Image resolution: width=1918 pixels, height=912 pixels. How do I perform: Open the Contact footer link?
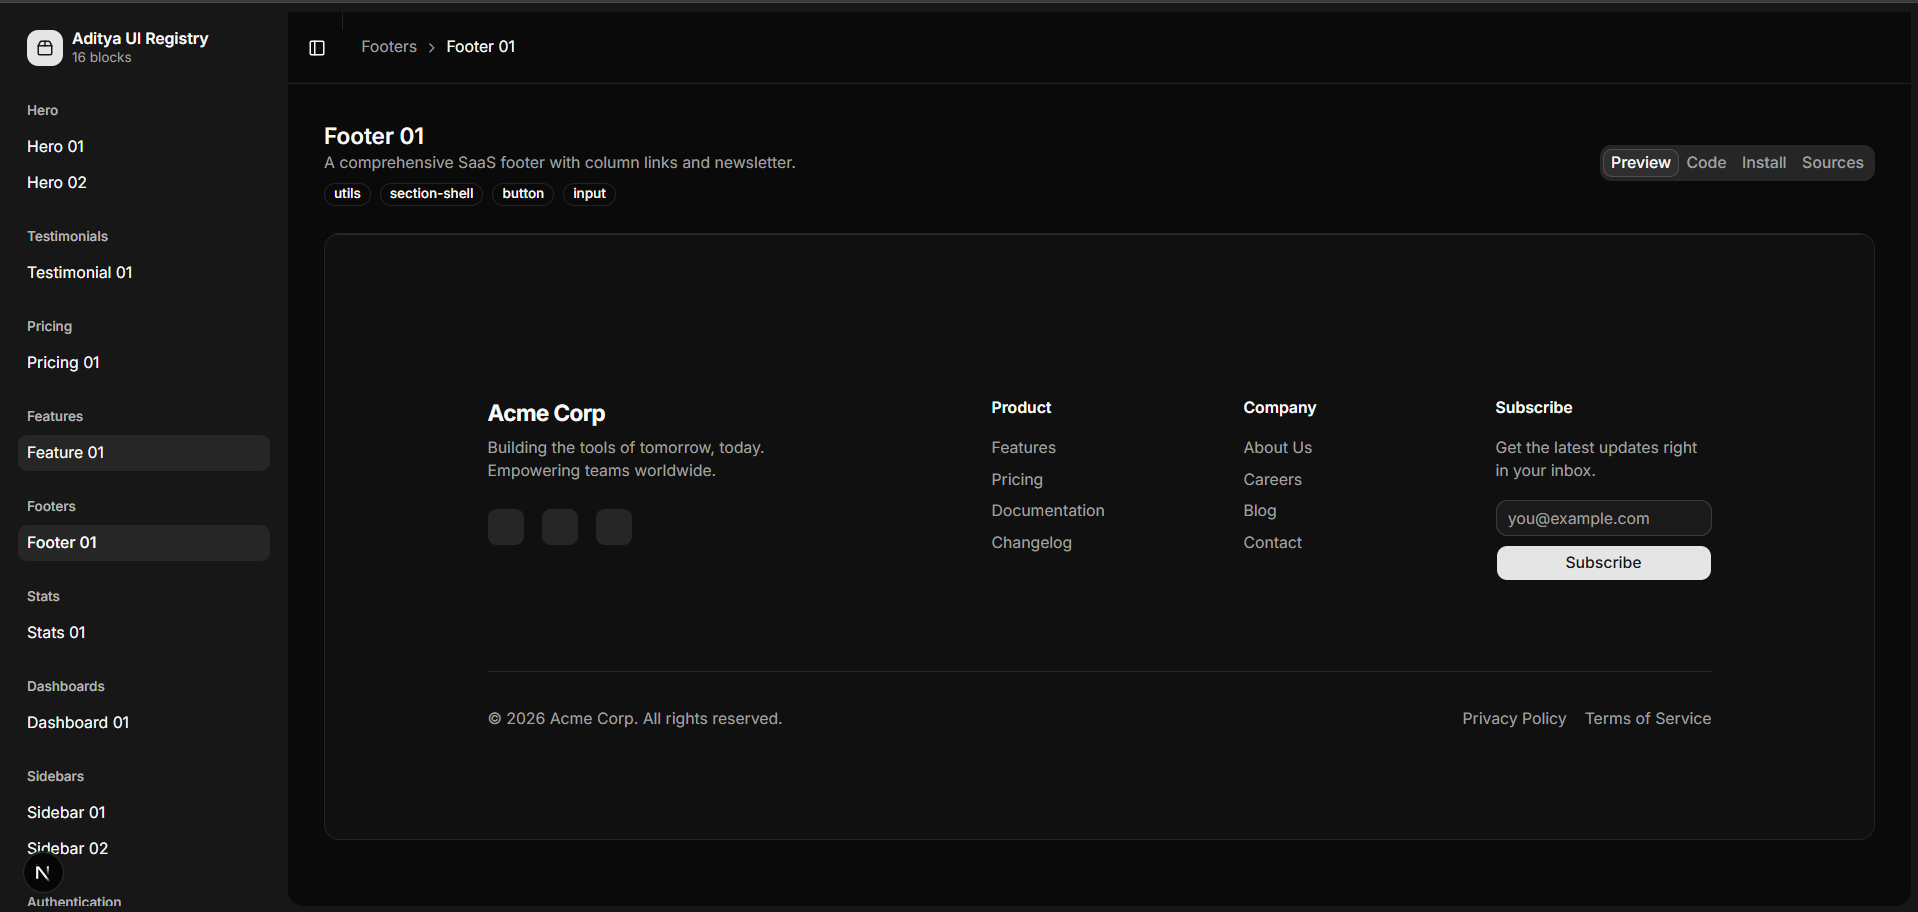coord(1272,543)
